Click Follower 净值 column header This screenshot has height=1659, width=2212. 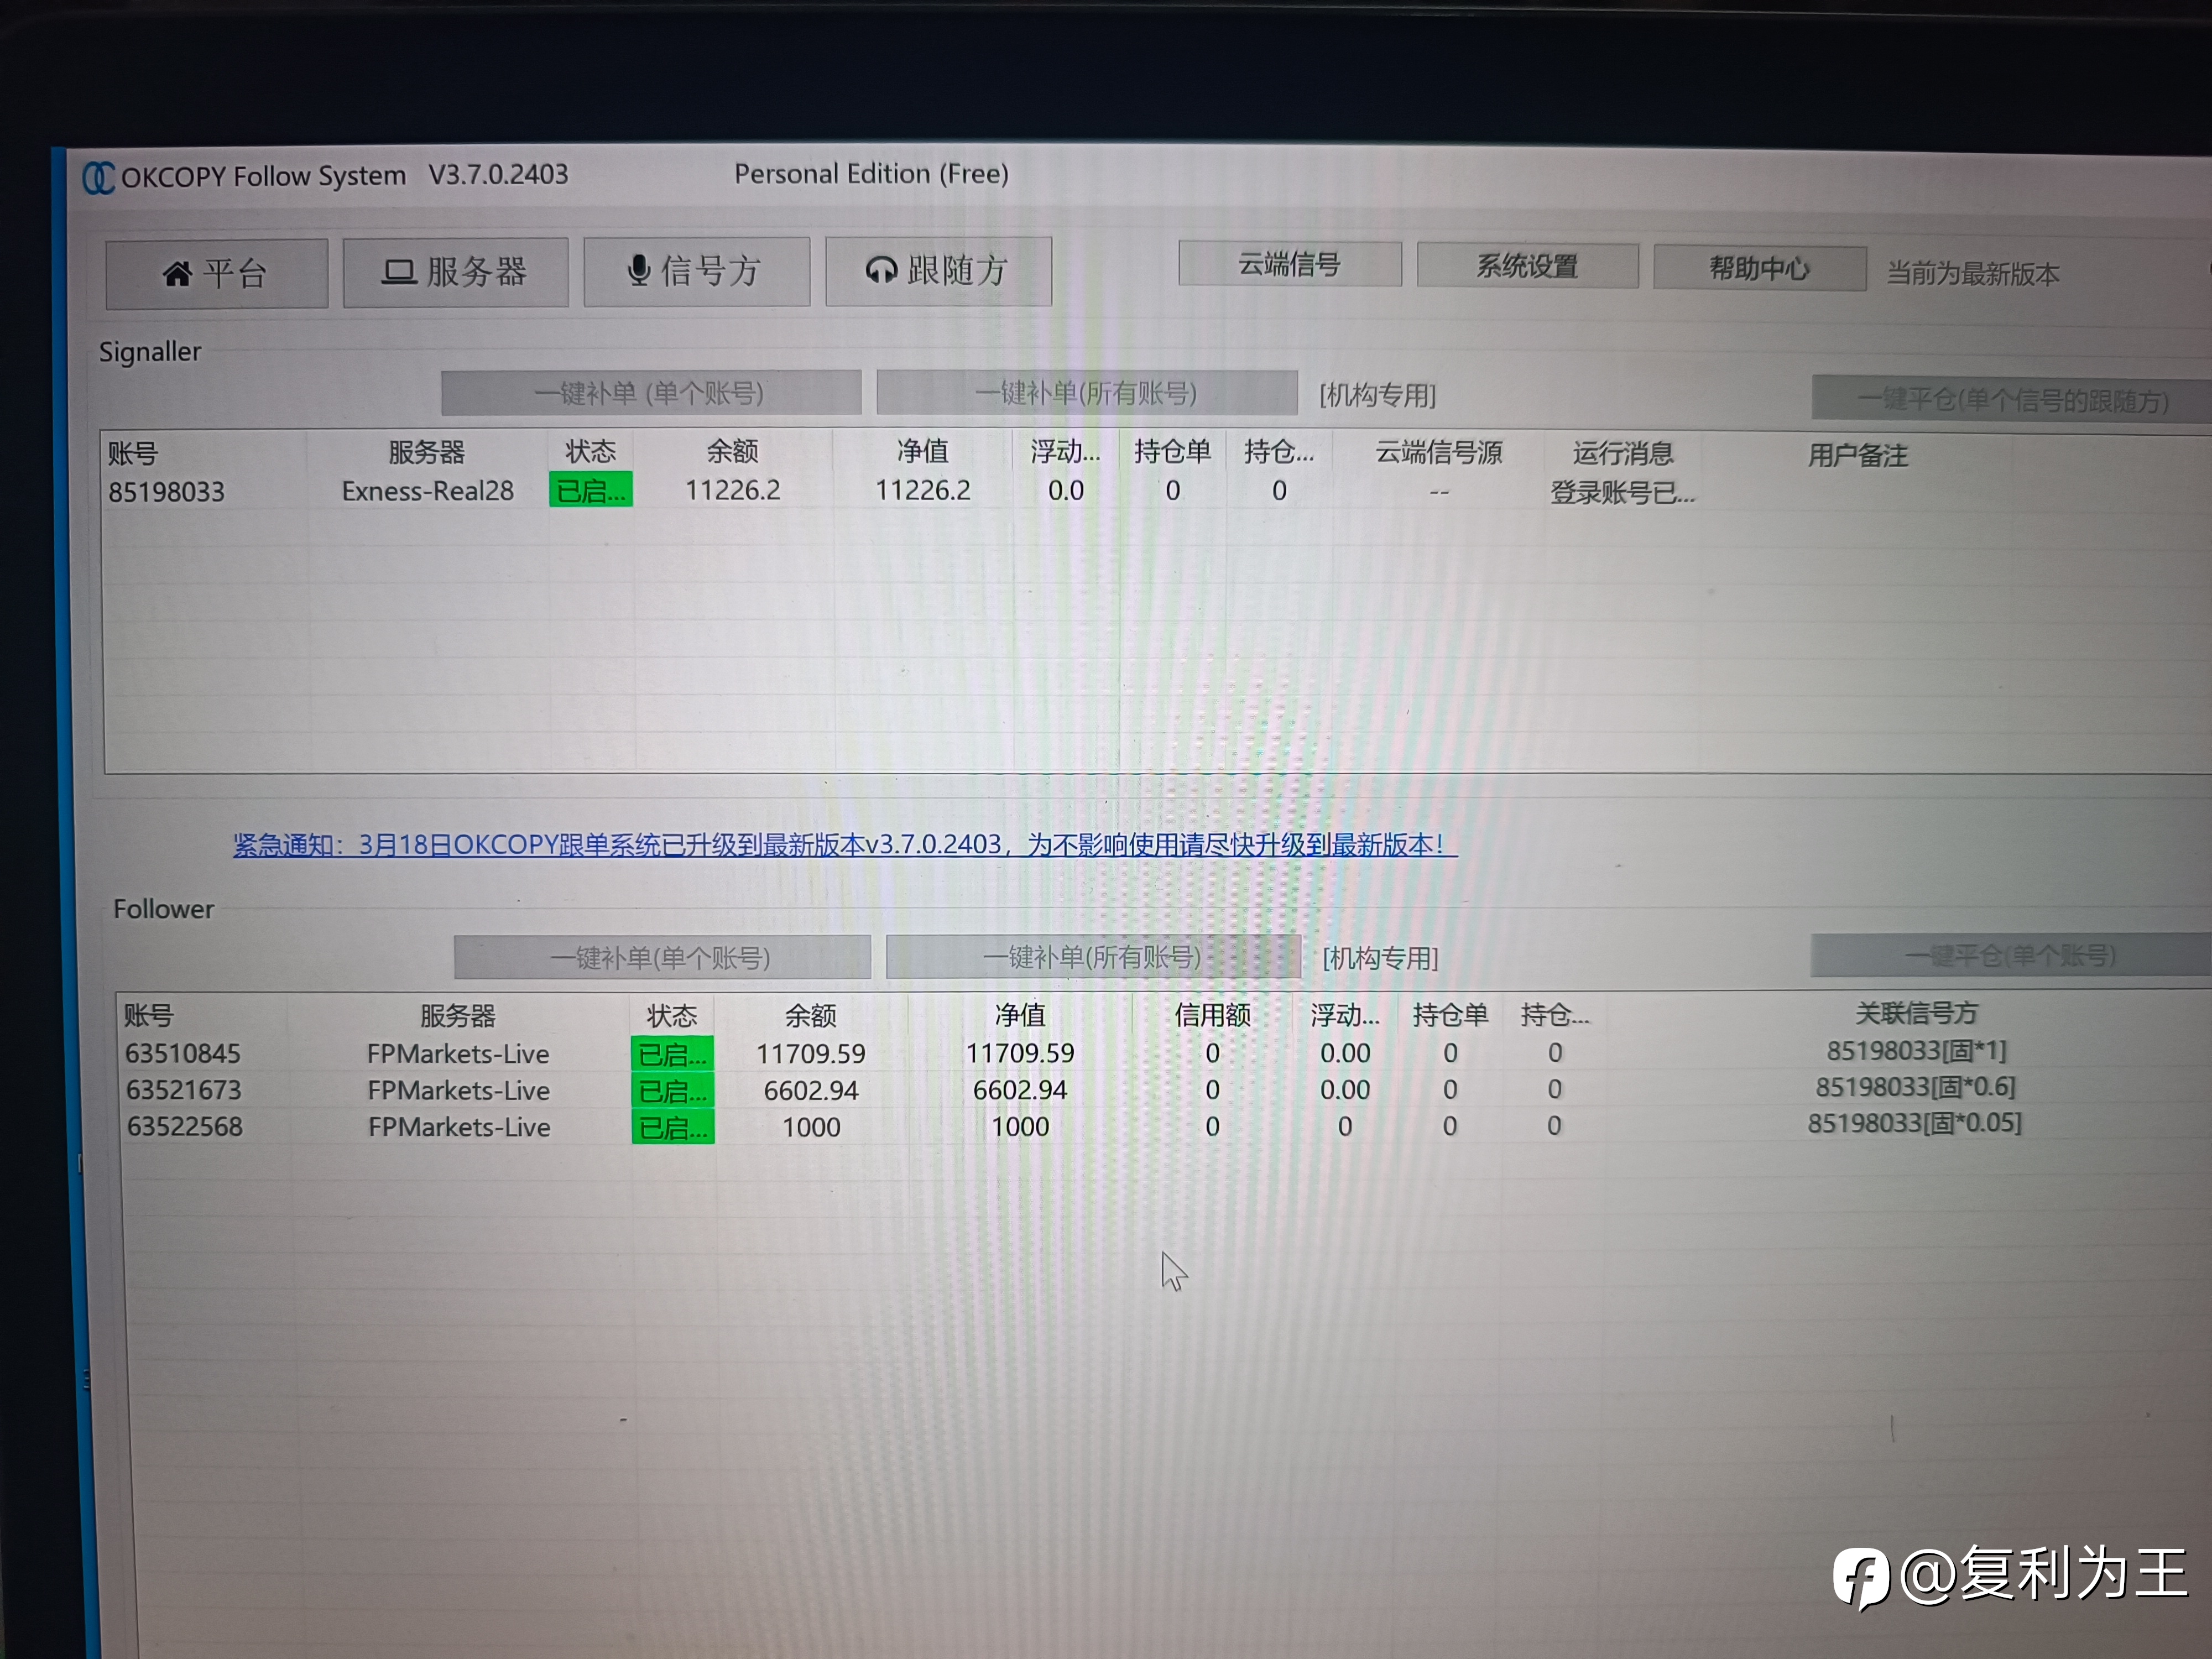tap(1020, 1015)
